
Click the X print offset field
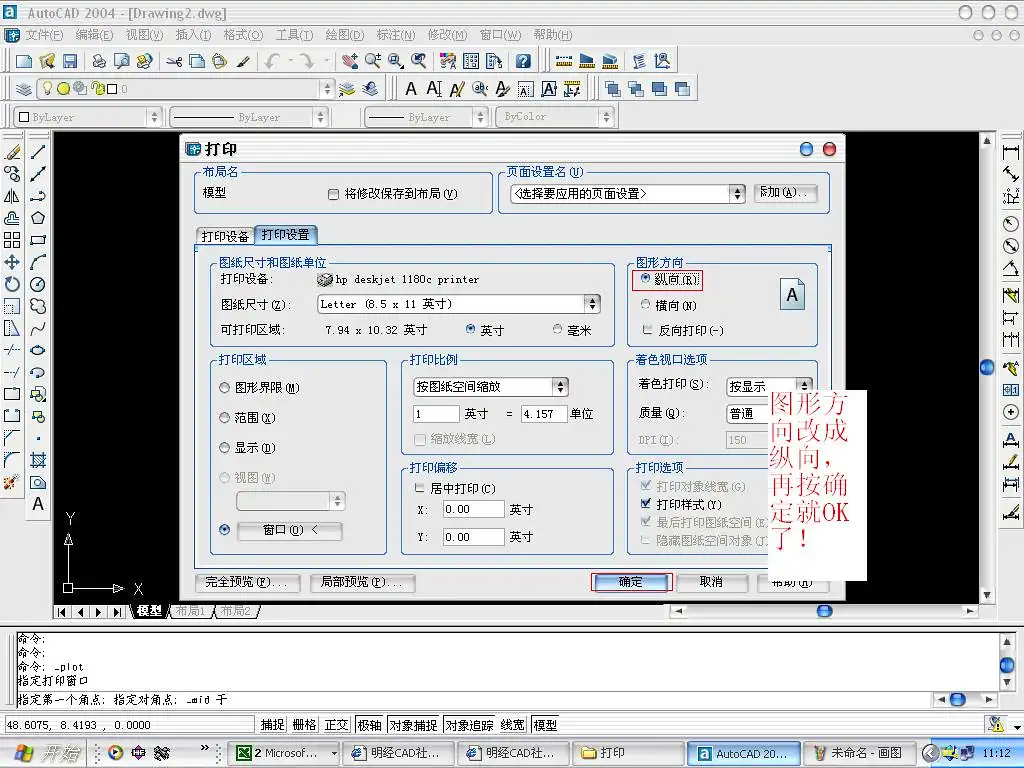tap(473, 509)
